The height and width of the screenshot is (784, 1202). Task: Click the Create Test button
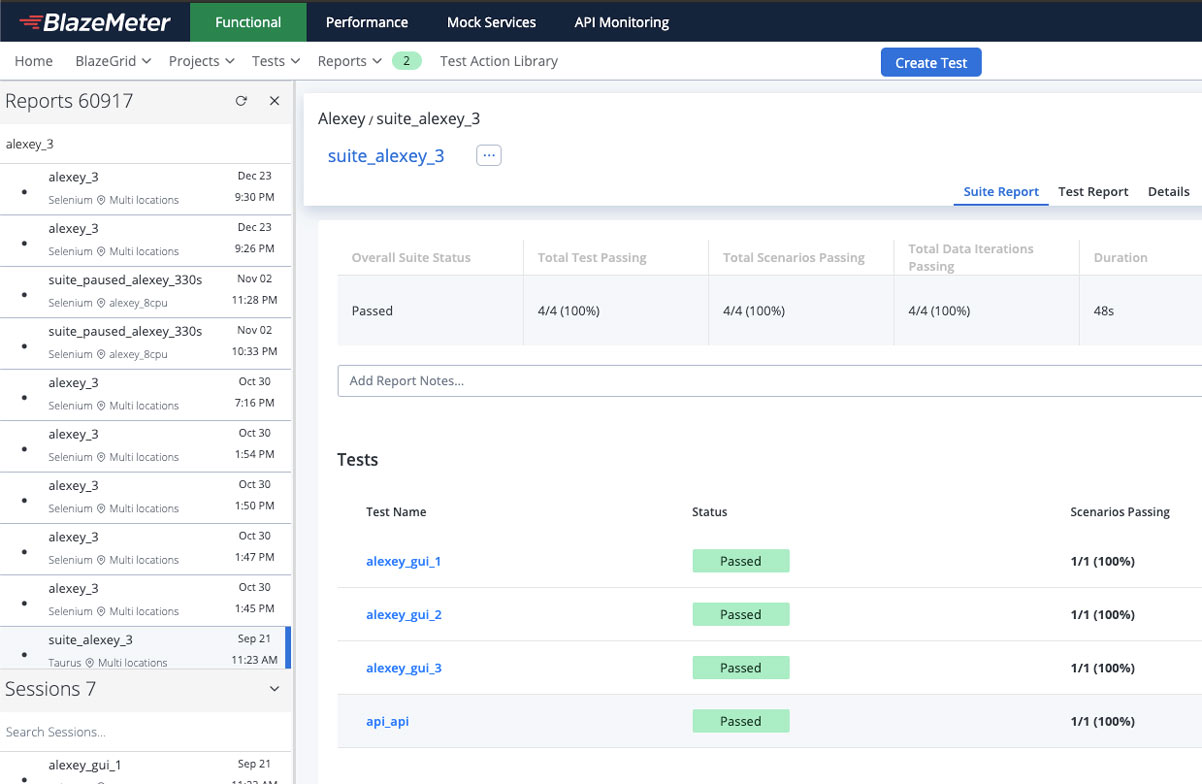coord(930,61)
